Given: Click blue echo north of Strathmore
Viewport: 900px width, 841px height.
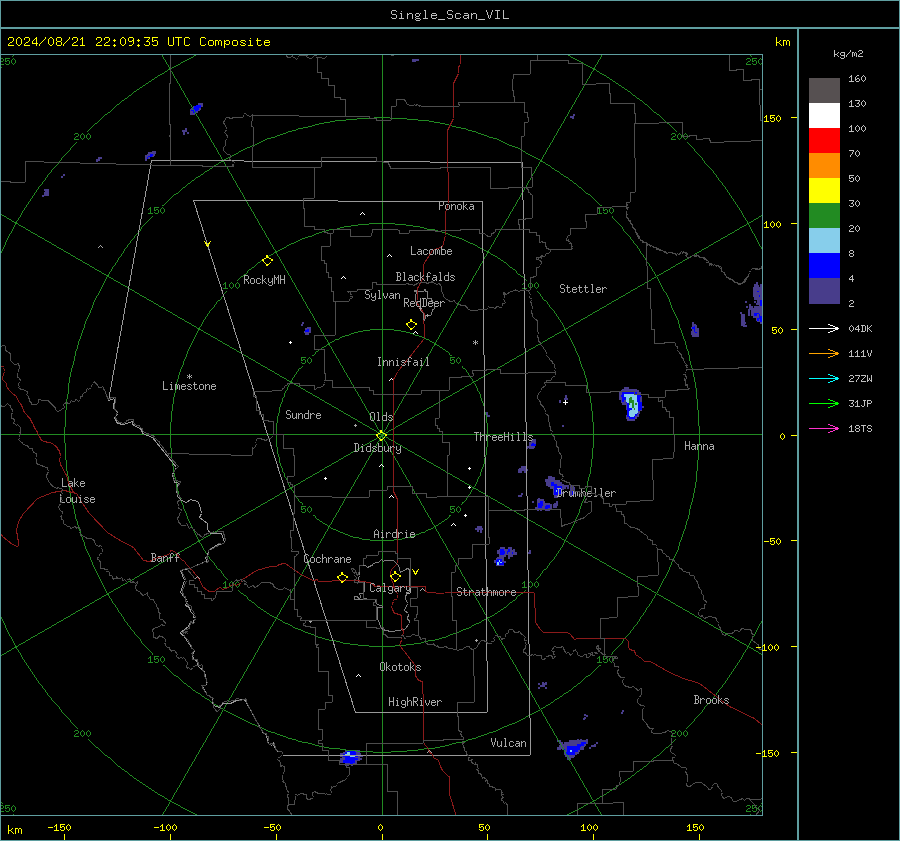Looking at the screenshot, I should (505, 556).
